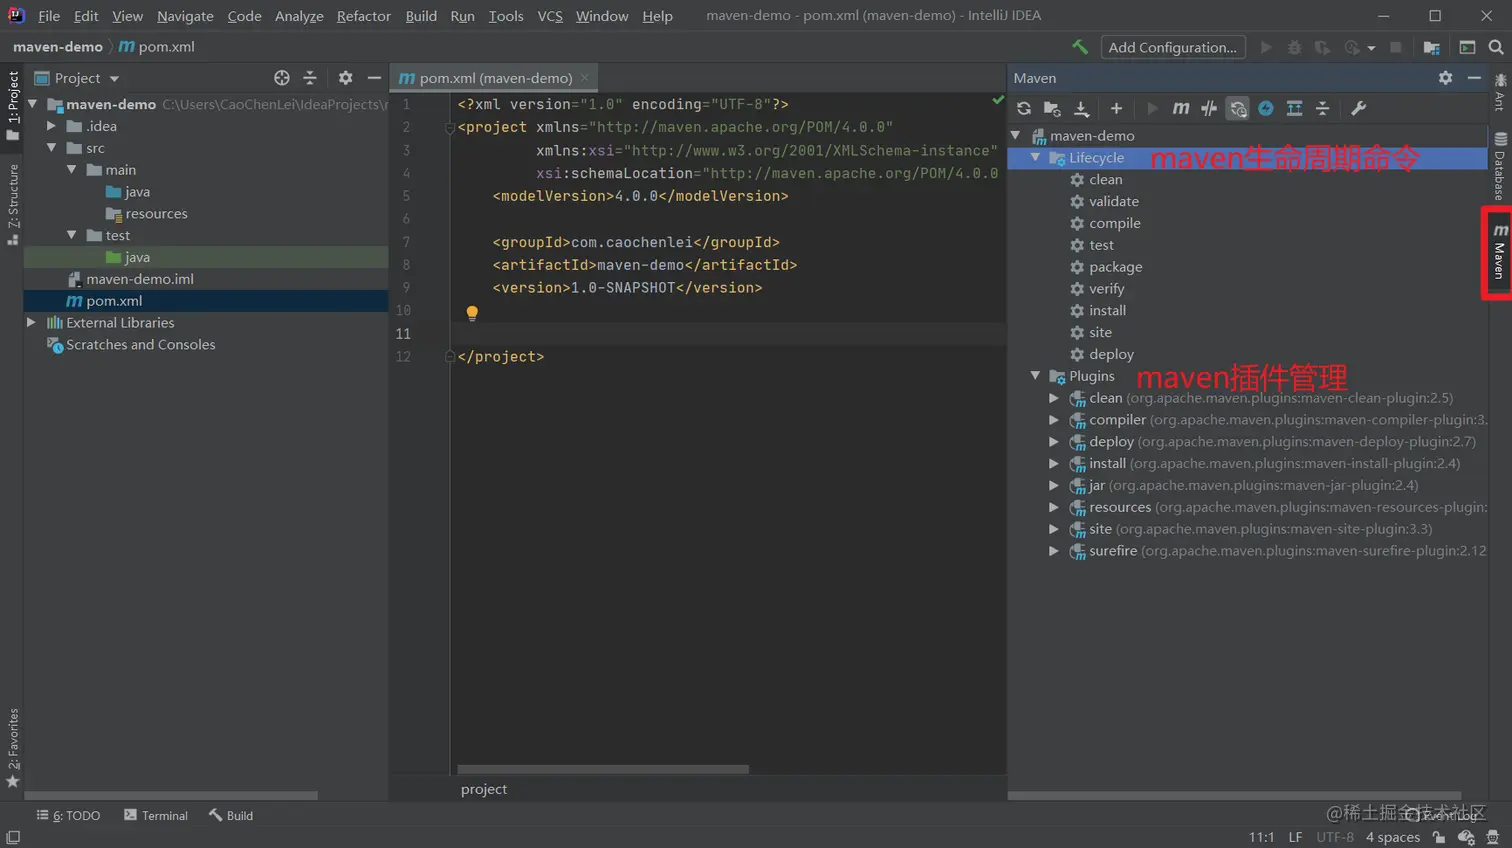The image size is (1512, 848).
Task: Open Project Structure from the top toolbar
Action: pos(1432,47)
